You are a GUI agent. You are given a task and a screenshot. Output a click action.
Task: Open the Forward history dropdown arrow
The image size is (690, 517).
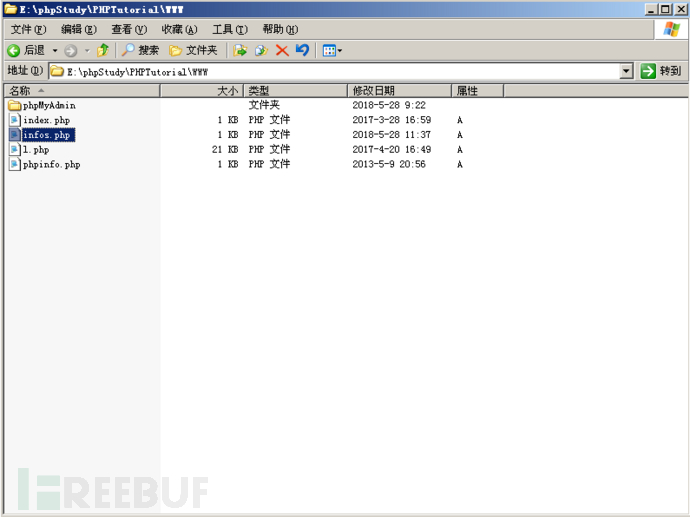click(x=87, y=51)
